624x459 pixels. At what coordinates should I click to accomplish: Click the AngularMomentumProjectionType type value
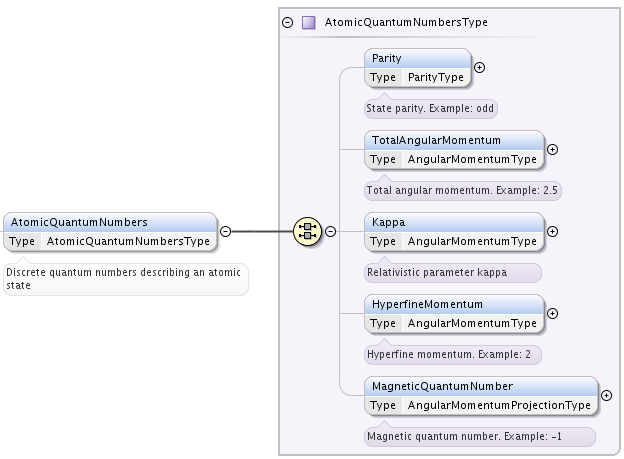point(499,405)
